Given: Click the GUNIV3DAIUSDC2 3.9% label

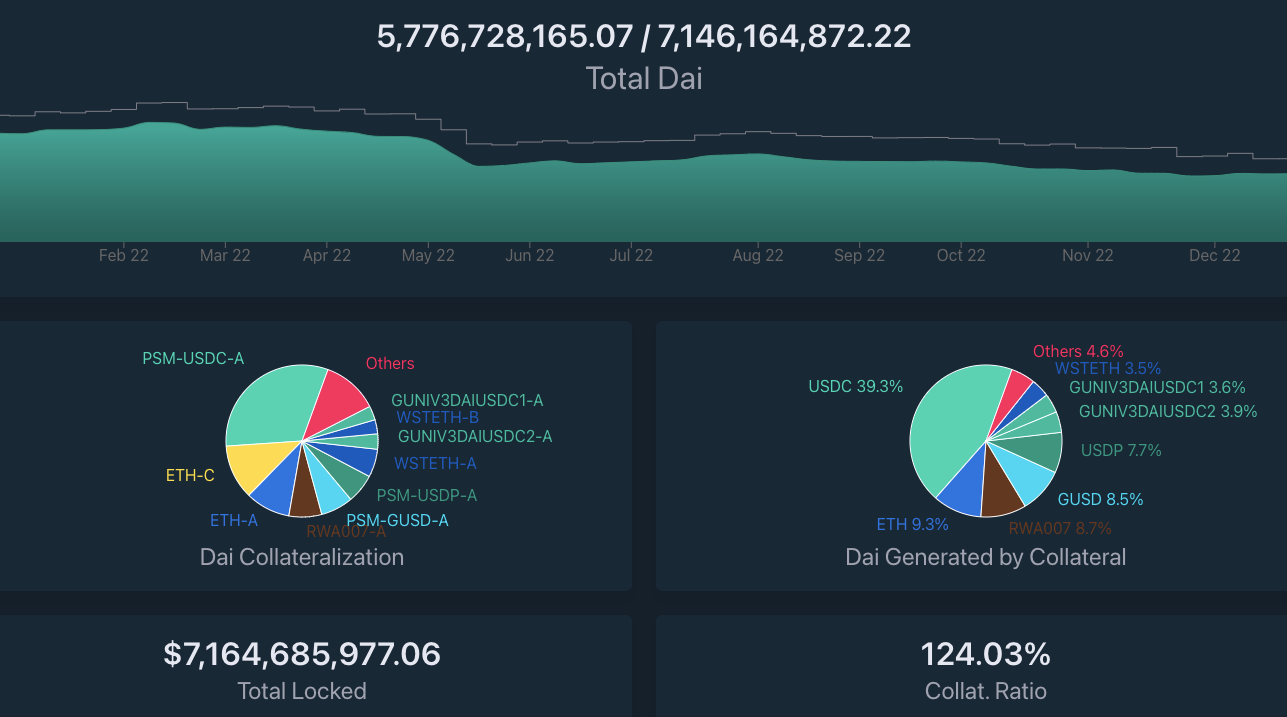Looking at the screenshot, I should click(x=1168, y=411).
